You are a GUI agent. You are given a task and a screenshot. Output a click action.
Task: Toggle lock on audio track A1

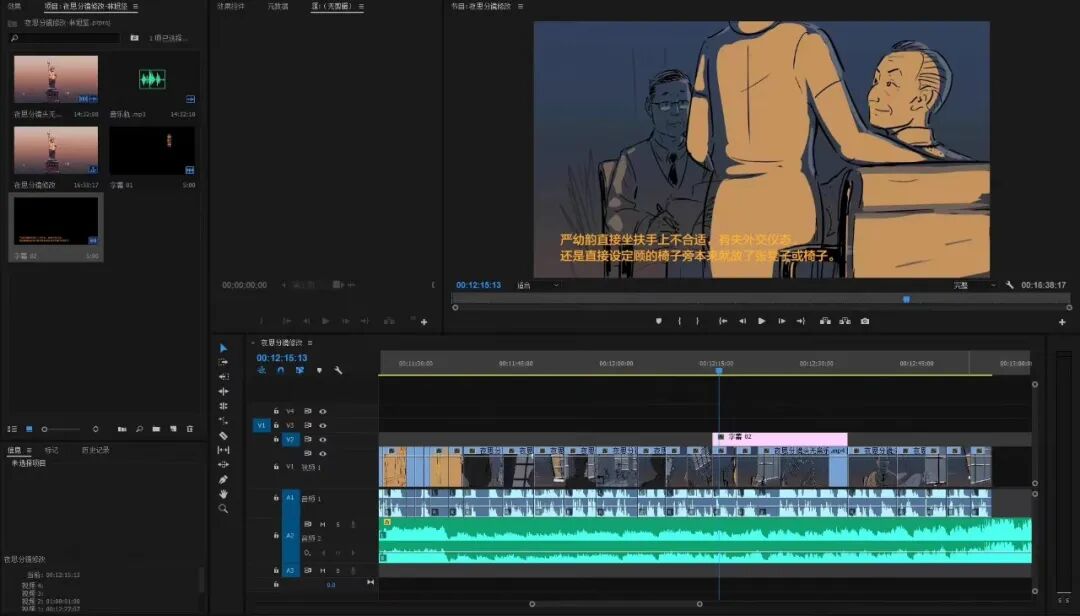point(276,497)
